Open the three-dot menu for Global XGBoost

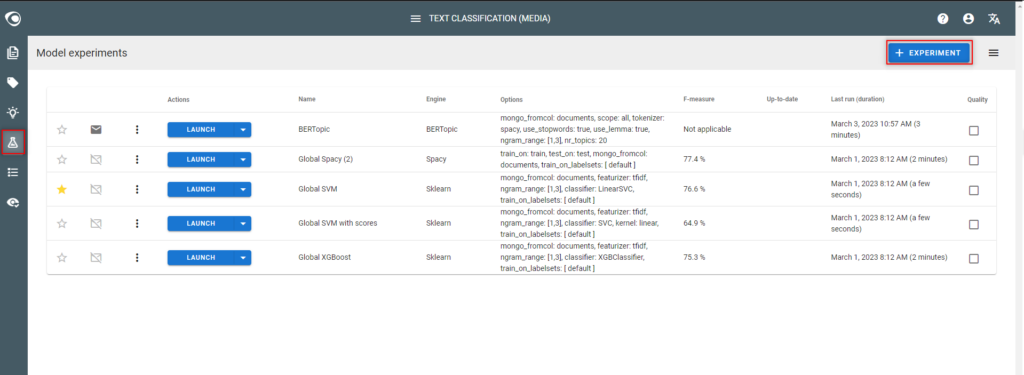tap(137, 257)
